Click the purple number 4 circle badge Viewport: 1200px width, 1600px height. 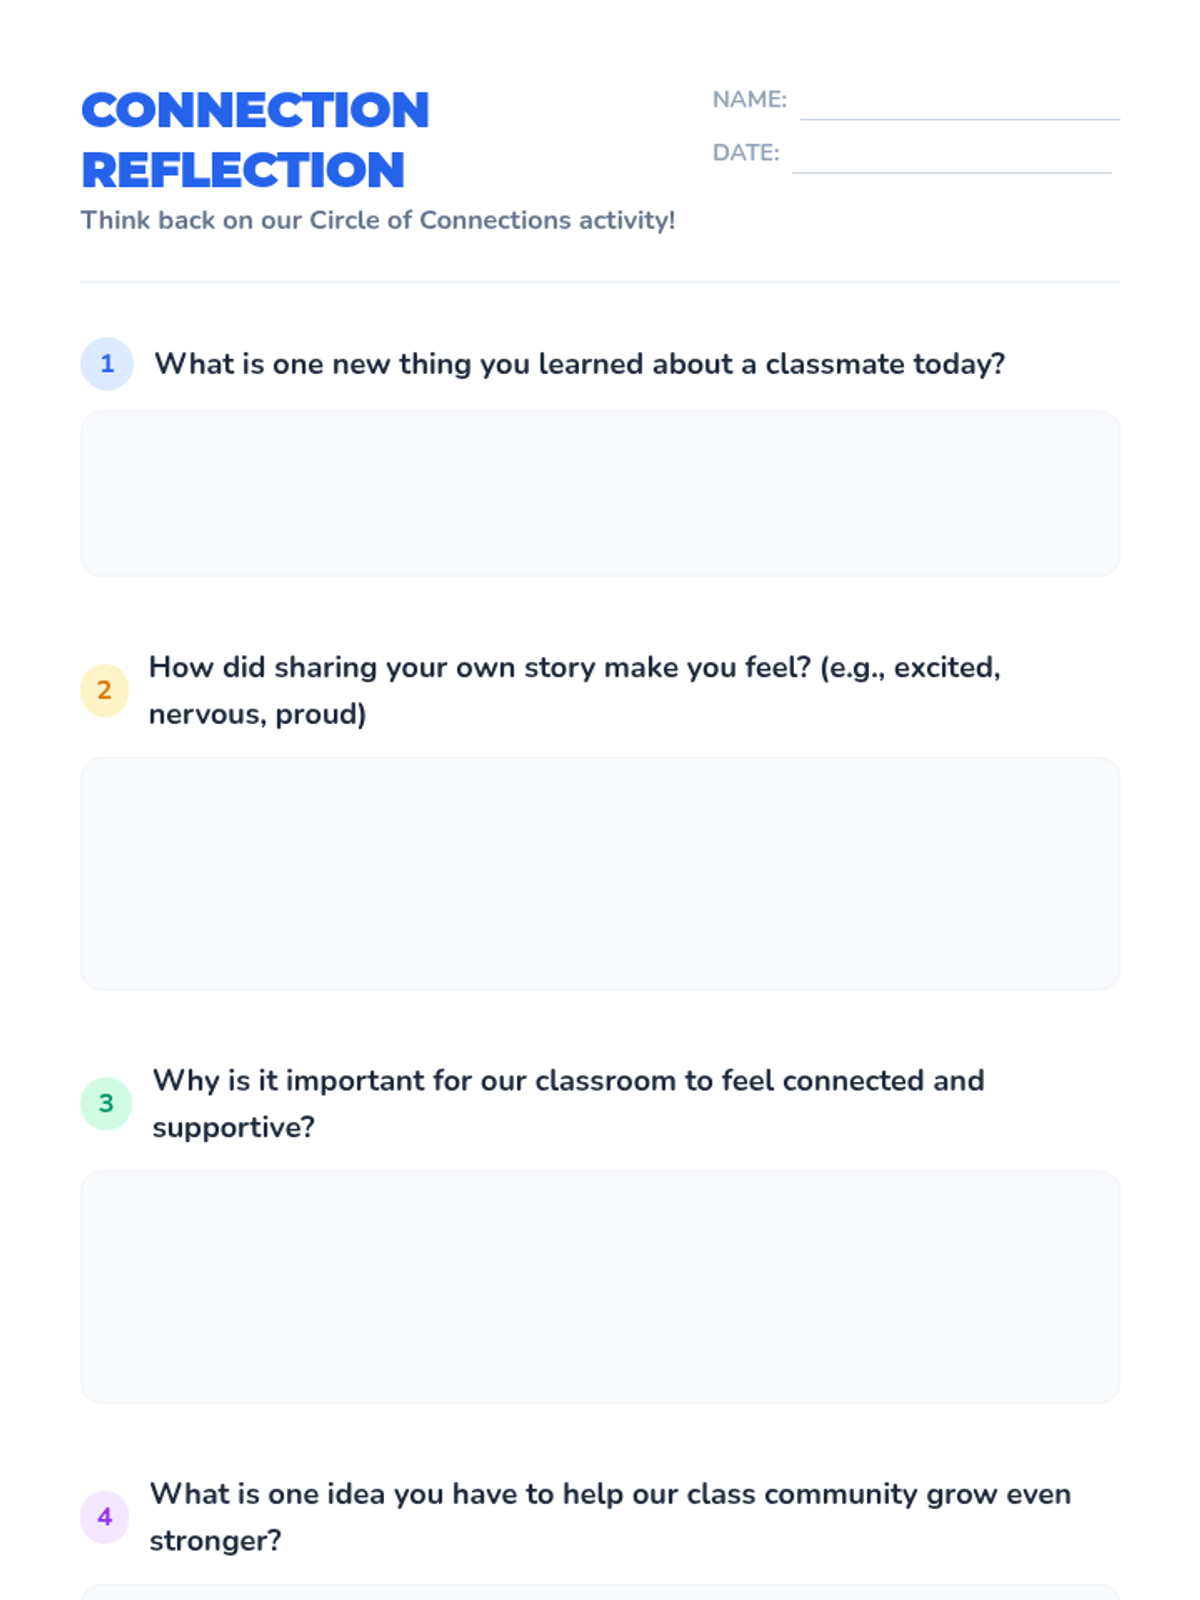point(105,1516)
